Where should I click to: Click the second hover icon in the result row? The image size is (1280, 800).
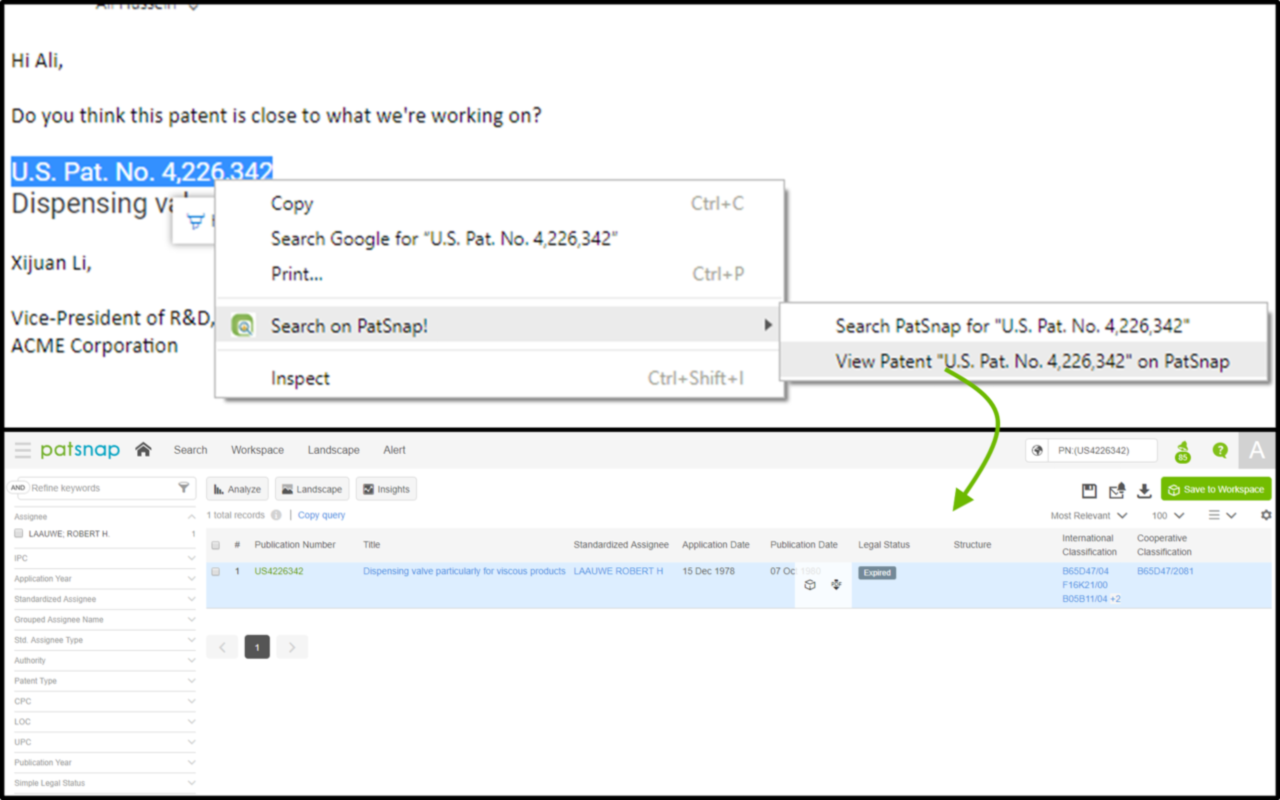tap(836, 585)
